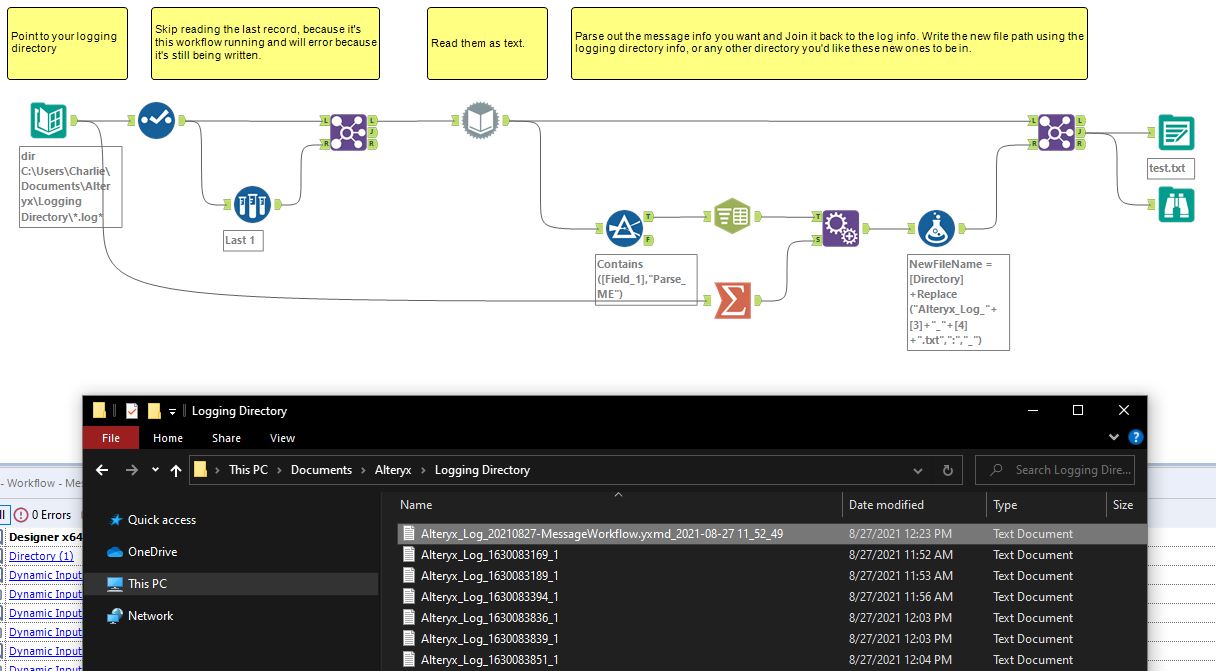Select the Output Data tool writing test.txt

click(x=1174, y=131)
